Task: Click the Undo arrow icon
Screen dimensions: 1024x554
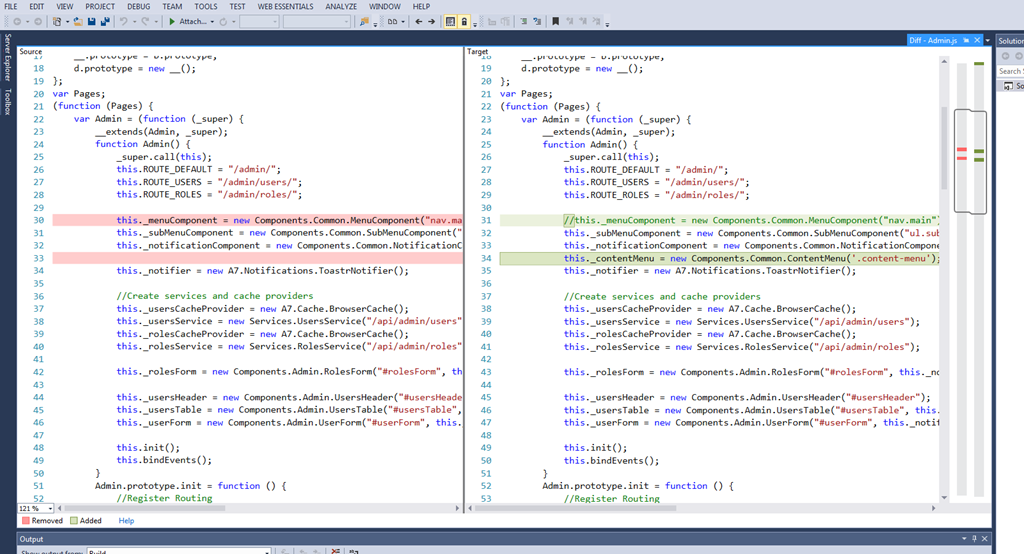Action: [x=123, y=22]
